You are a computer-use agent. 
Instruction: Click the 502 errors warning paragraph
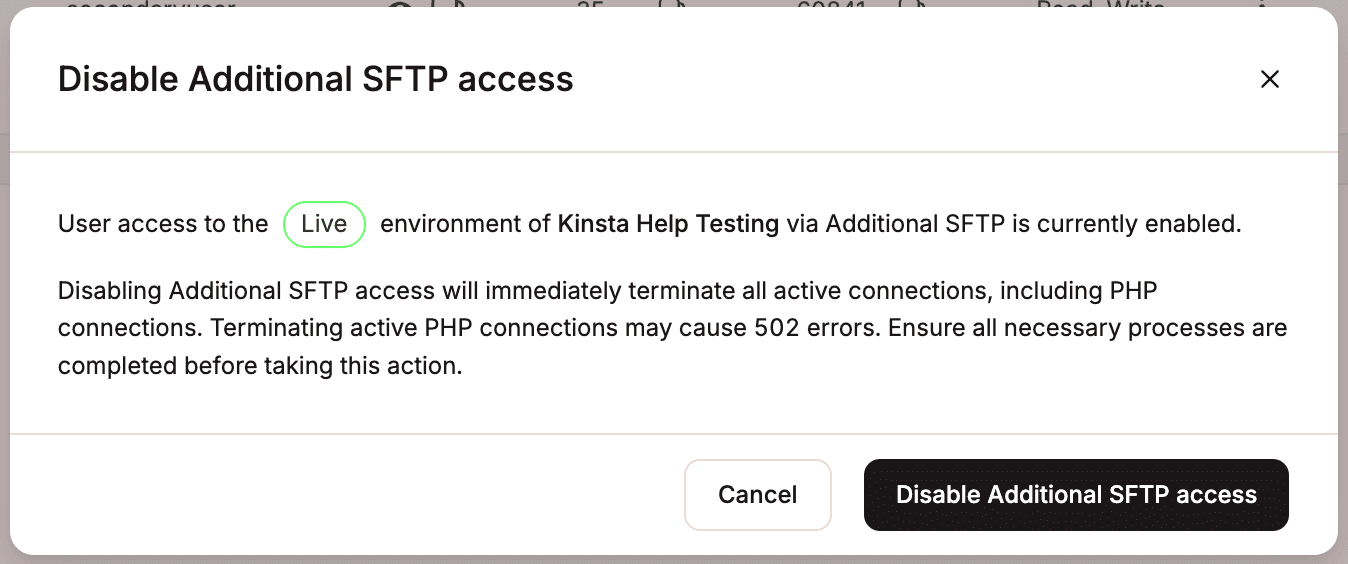(x=672, y=329)
